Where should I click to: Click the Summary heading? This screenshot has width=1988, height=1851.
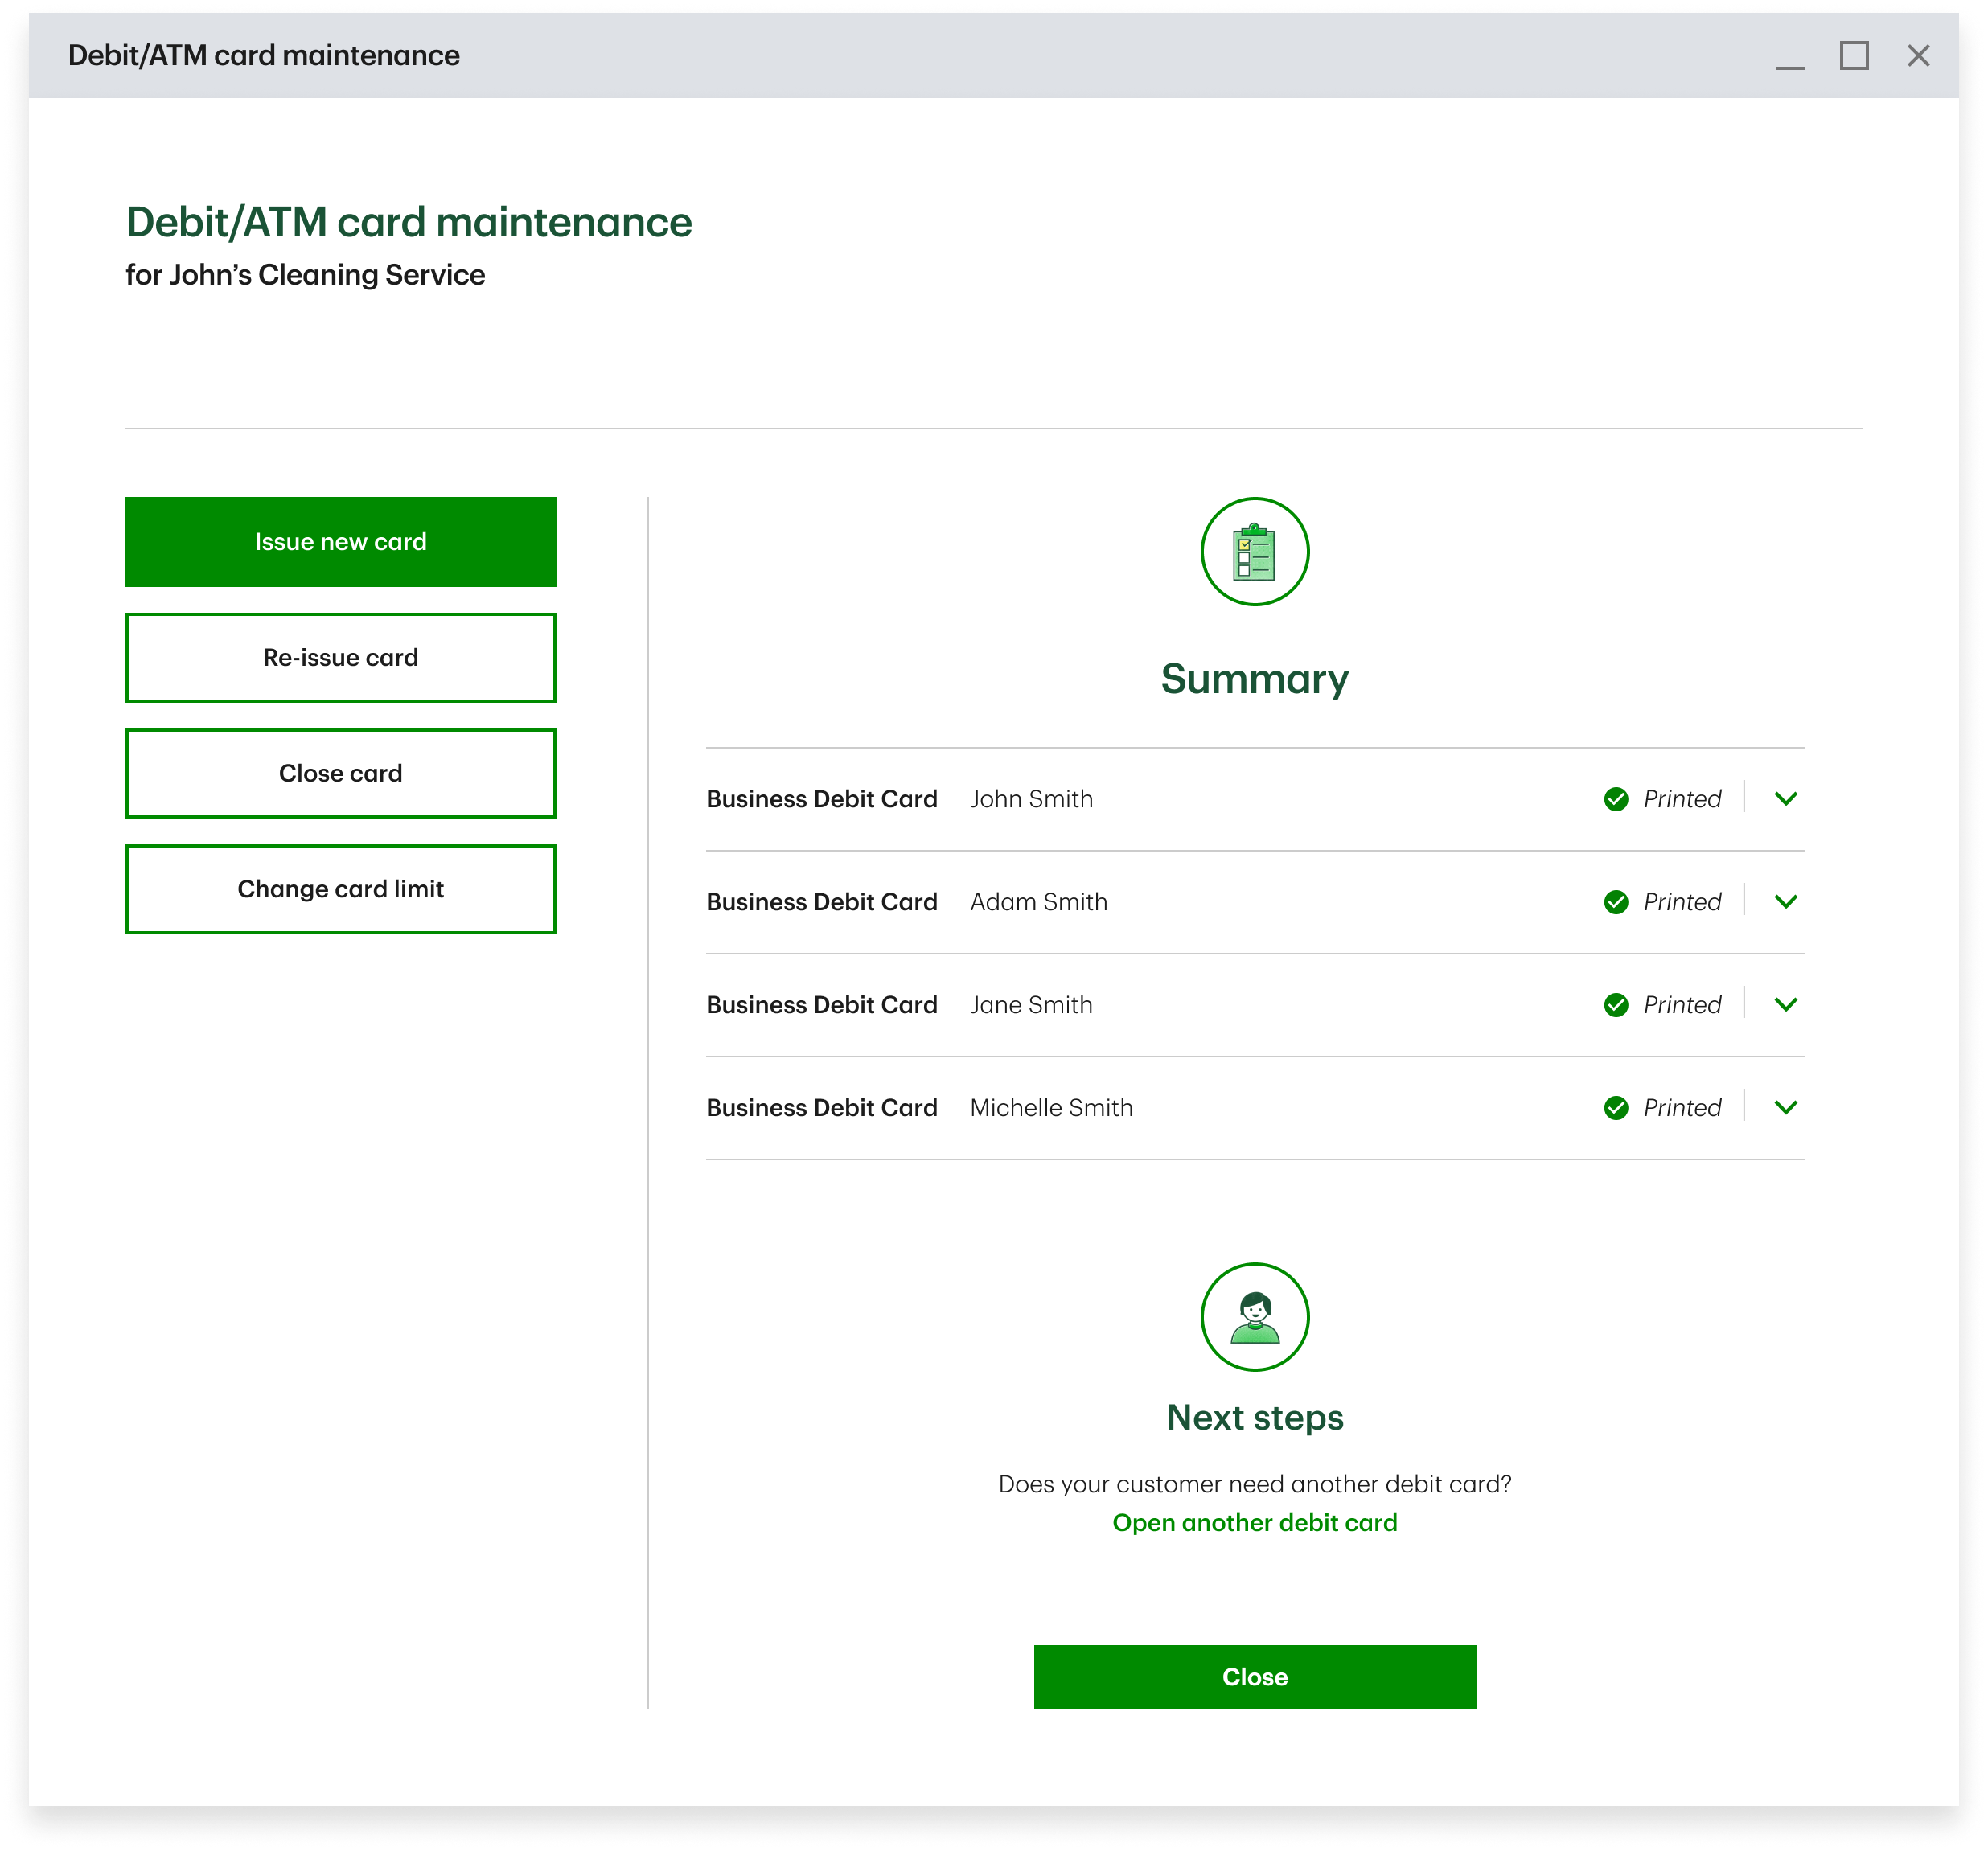[1254, 679]
